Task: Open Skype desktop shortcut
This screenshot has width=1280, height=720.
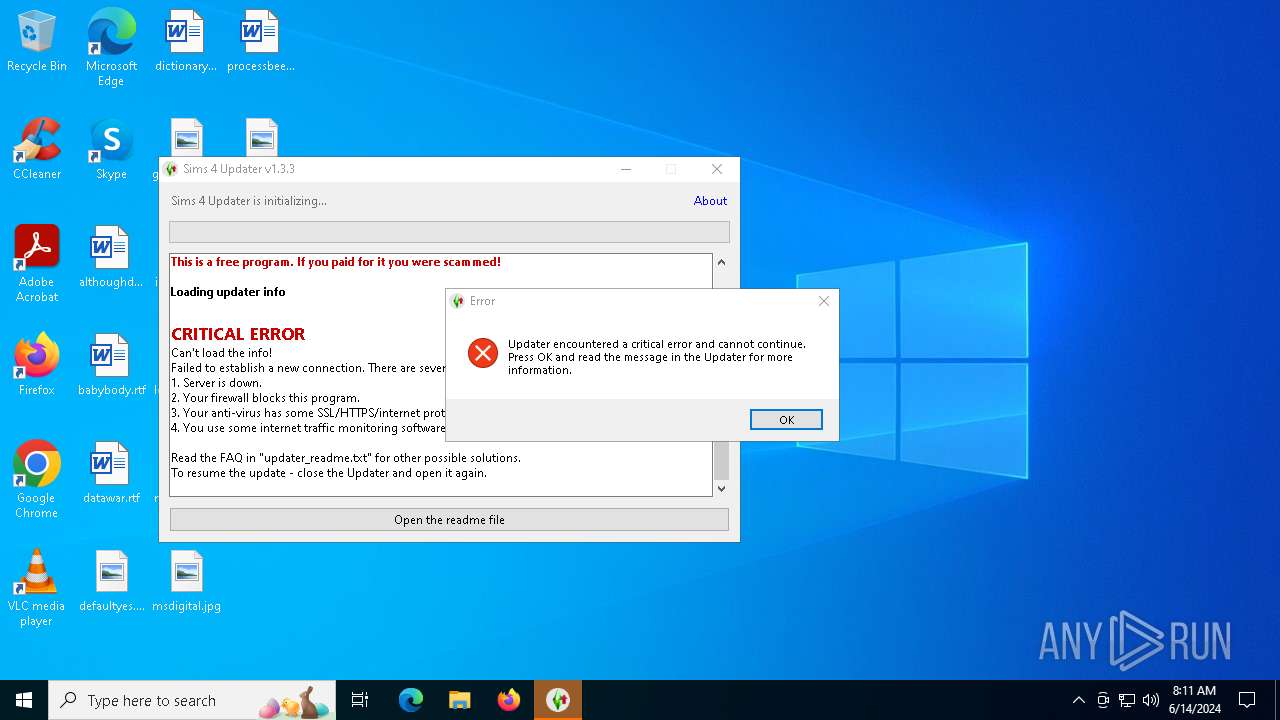Action: 111,150
